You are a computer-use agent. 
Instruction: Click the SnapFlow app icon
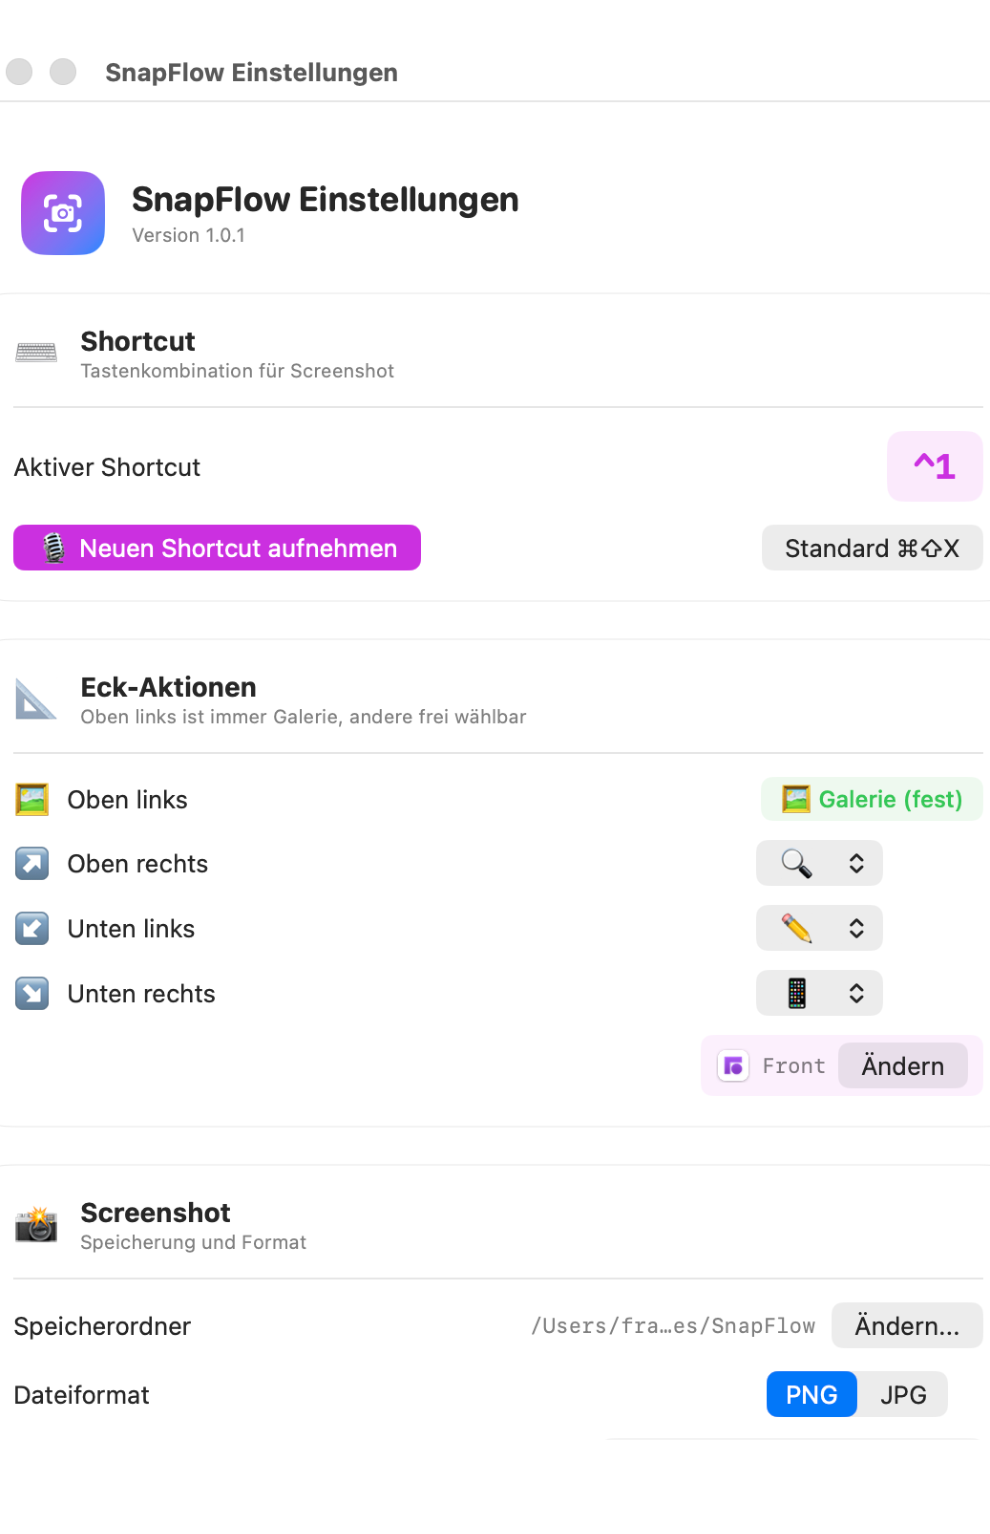coord(62,213)
